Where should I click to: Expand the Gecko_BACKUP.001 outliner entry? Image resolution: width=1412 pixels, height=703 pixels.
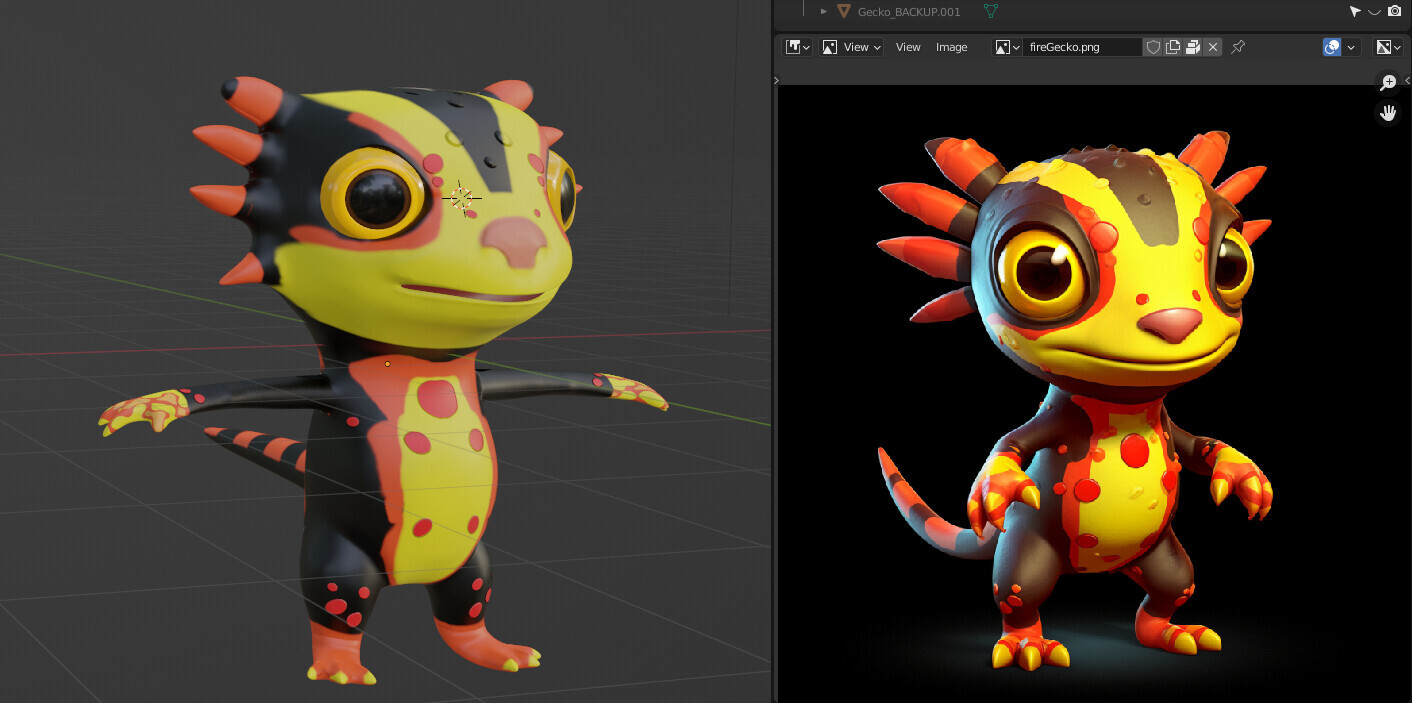[x=823, y=11]
